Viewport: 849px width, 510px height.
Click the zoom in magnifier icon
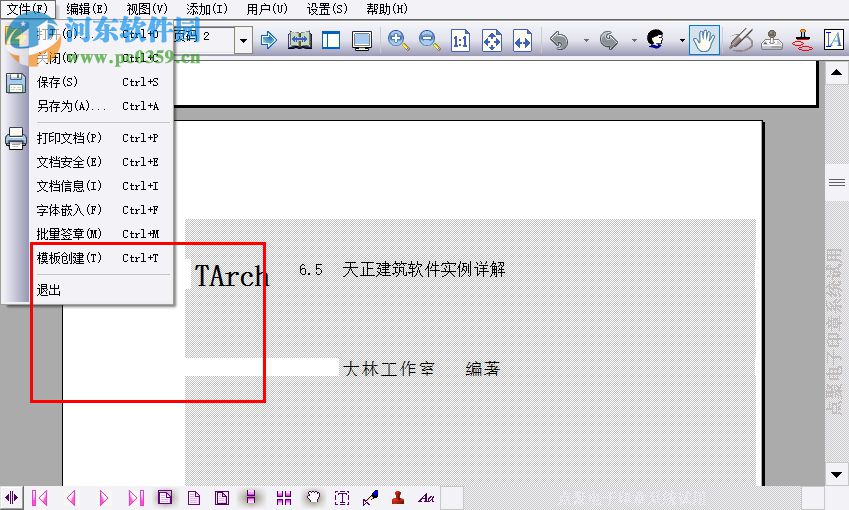pyautogui.click(x=398, y=41)
